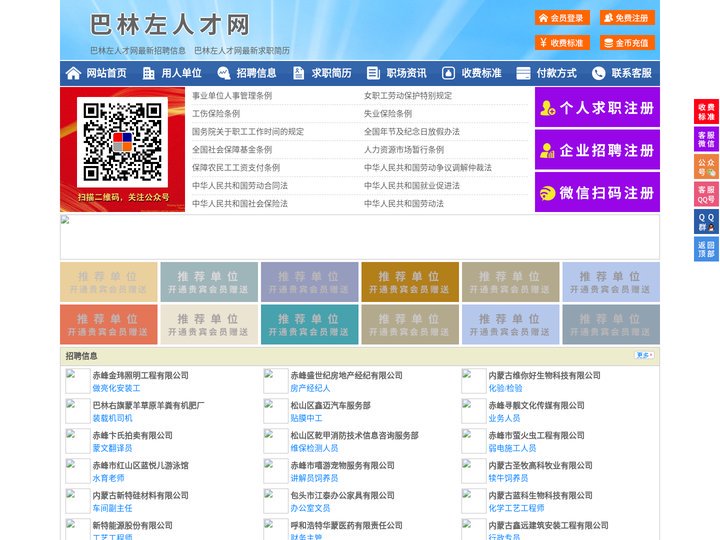Open the 做亮化安装工 job link
Screen dimensions: 720x540
[x=117, y=388]
